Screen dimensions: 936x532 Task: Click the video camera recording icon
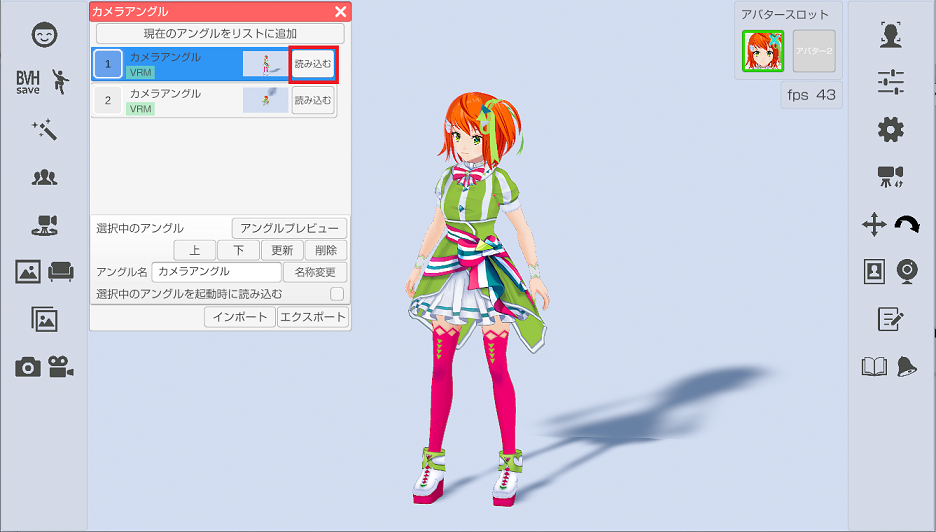(61, 367)
